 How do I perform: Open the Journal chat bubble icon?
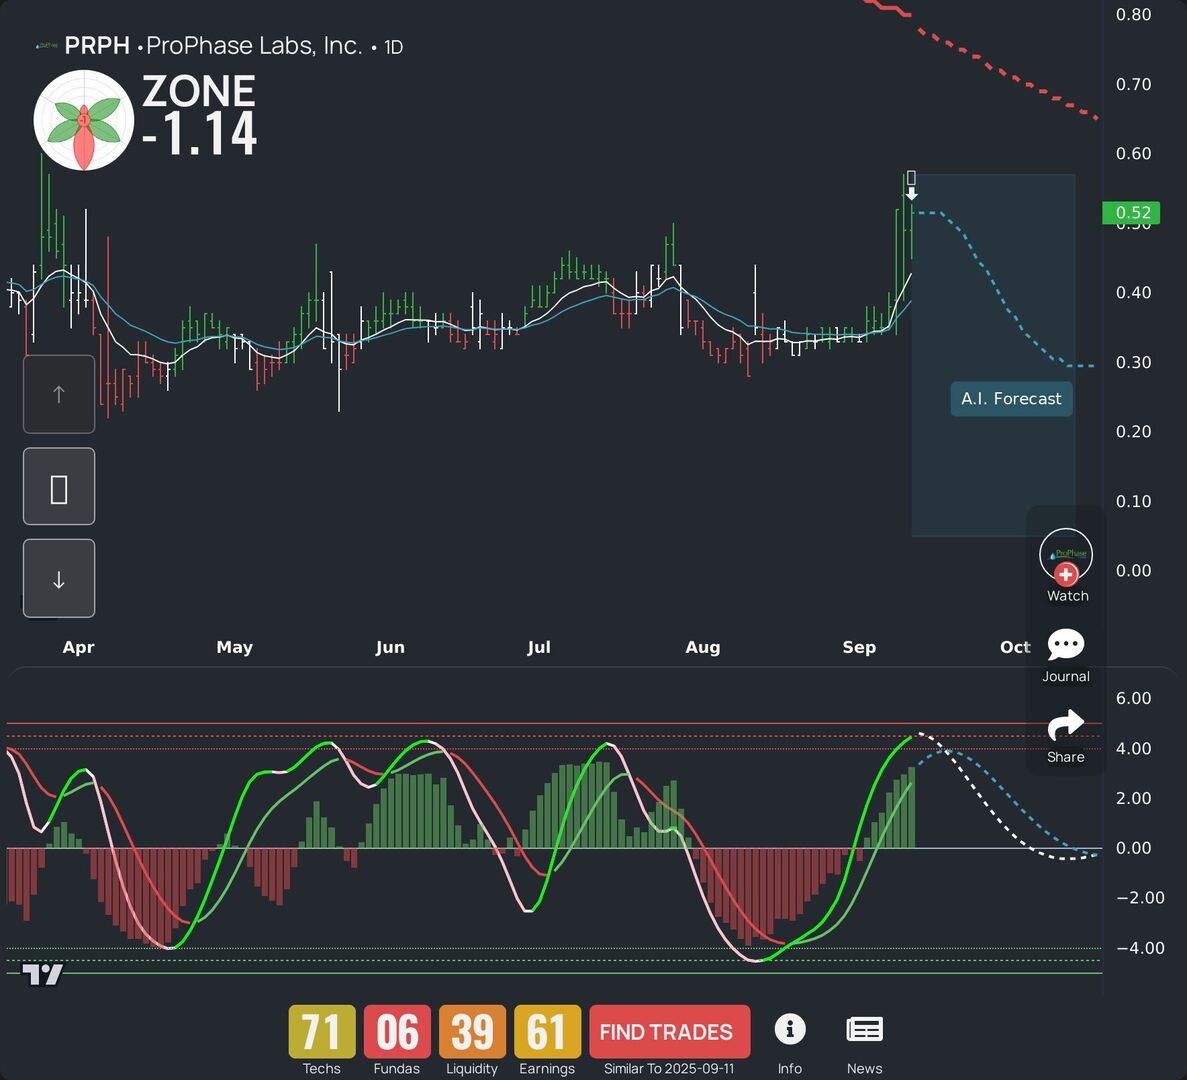point(1066,645)
